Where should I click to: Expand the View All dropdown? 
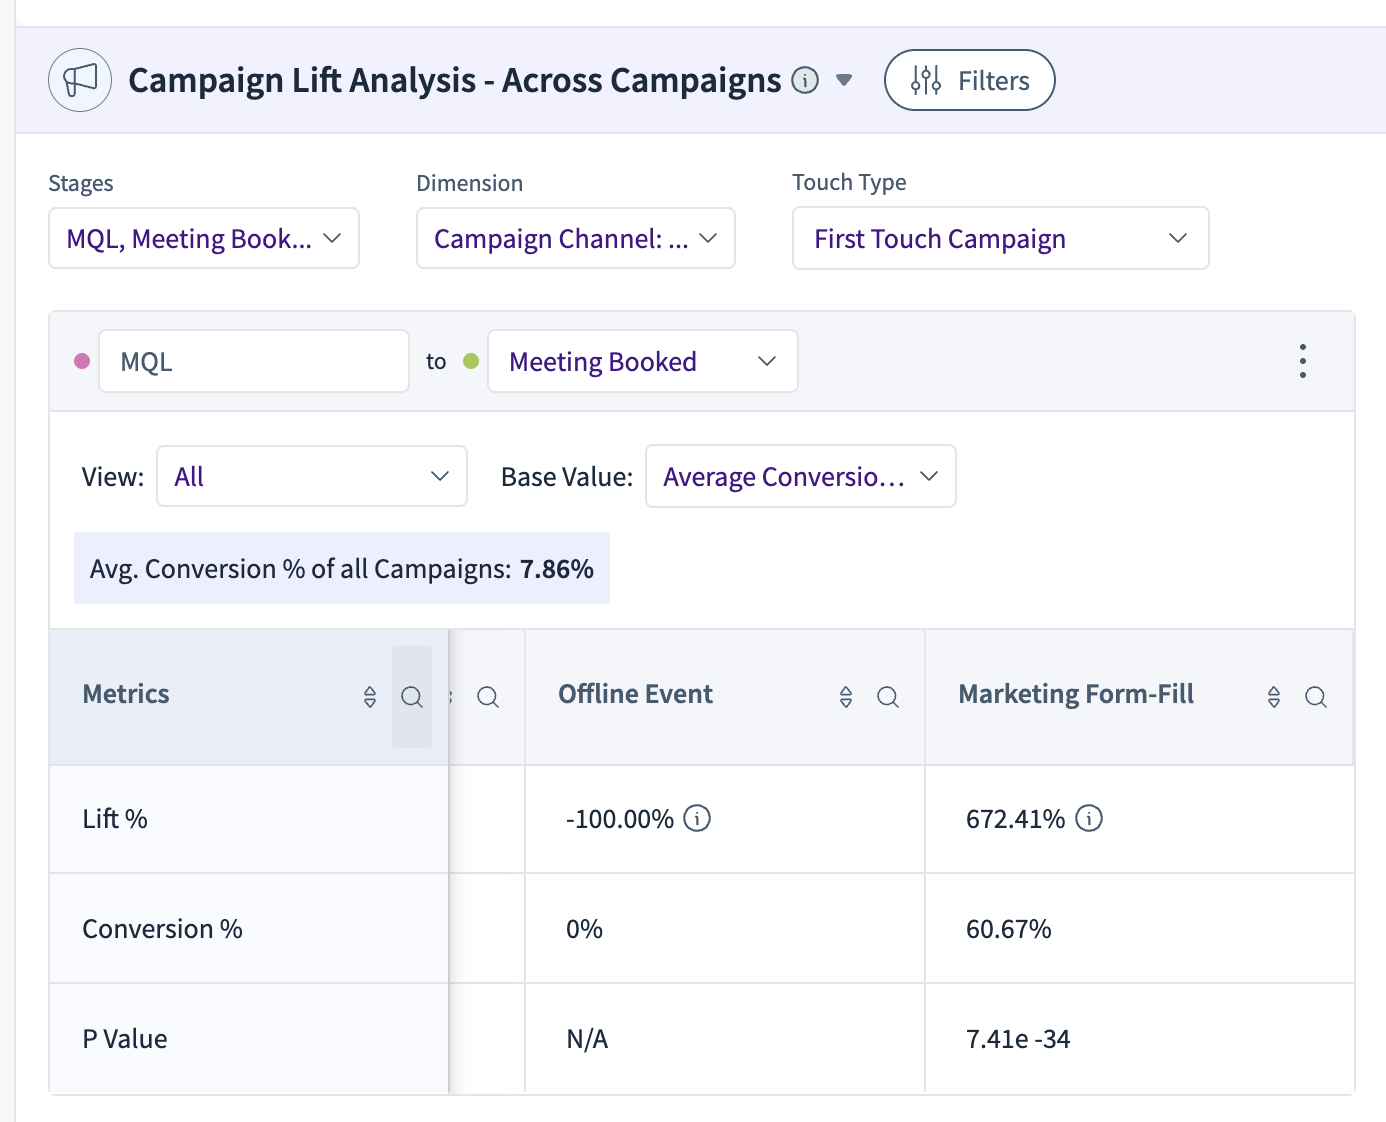312,476
